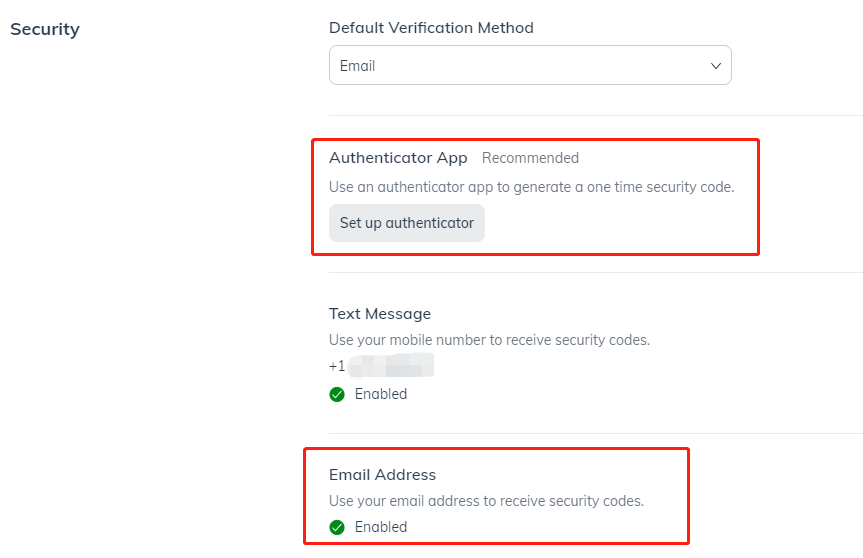Screen dimensions: 863x558
Task: Click the Set up authenticator button
Action: [407, 223]
